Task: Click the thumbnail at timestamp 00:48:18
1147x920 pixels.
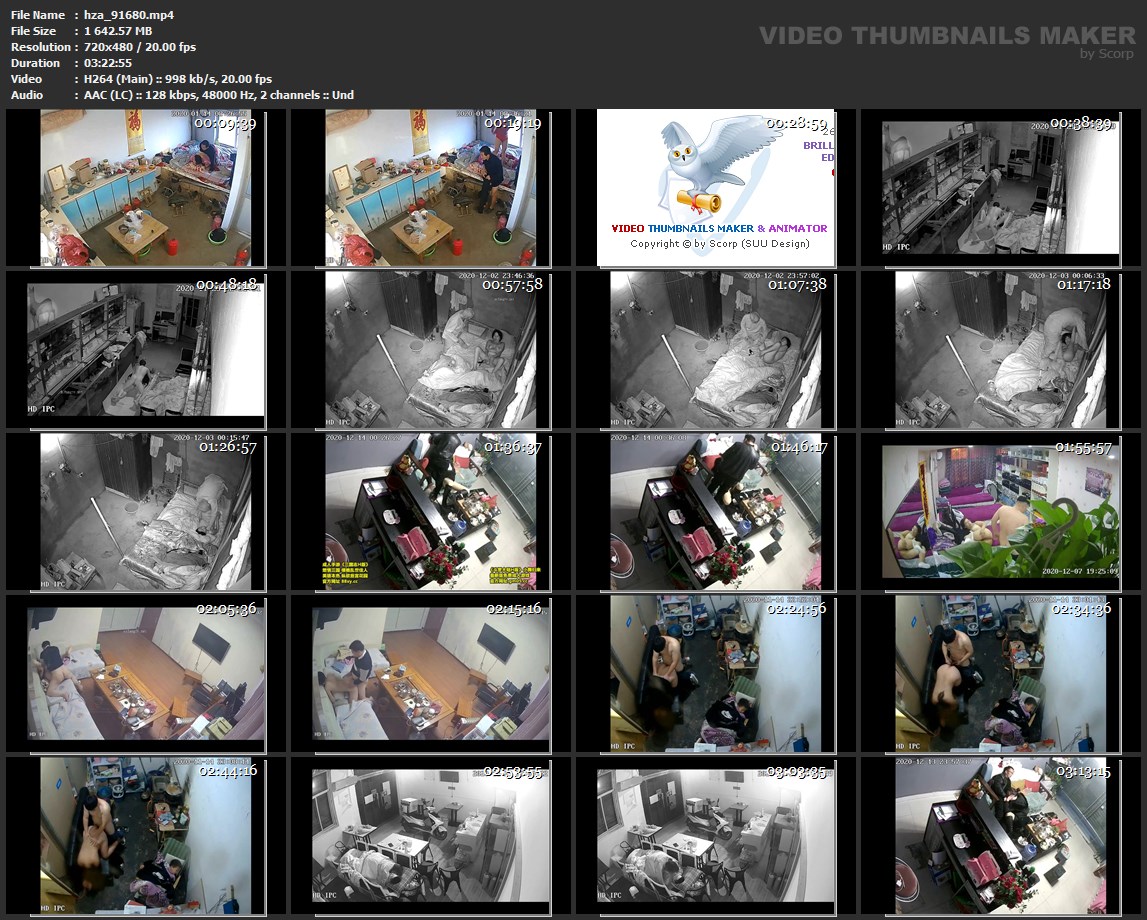Action: pos(146,349)
